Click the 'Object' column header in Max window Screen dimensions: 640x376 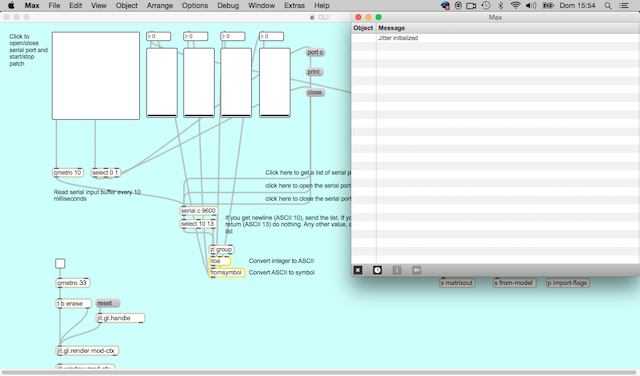[x=363, y=28]
